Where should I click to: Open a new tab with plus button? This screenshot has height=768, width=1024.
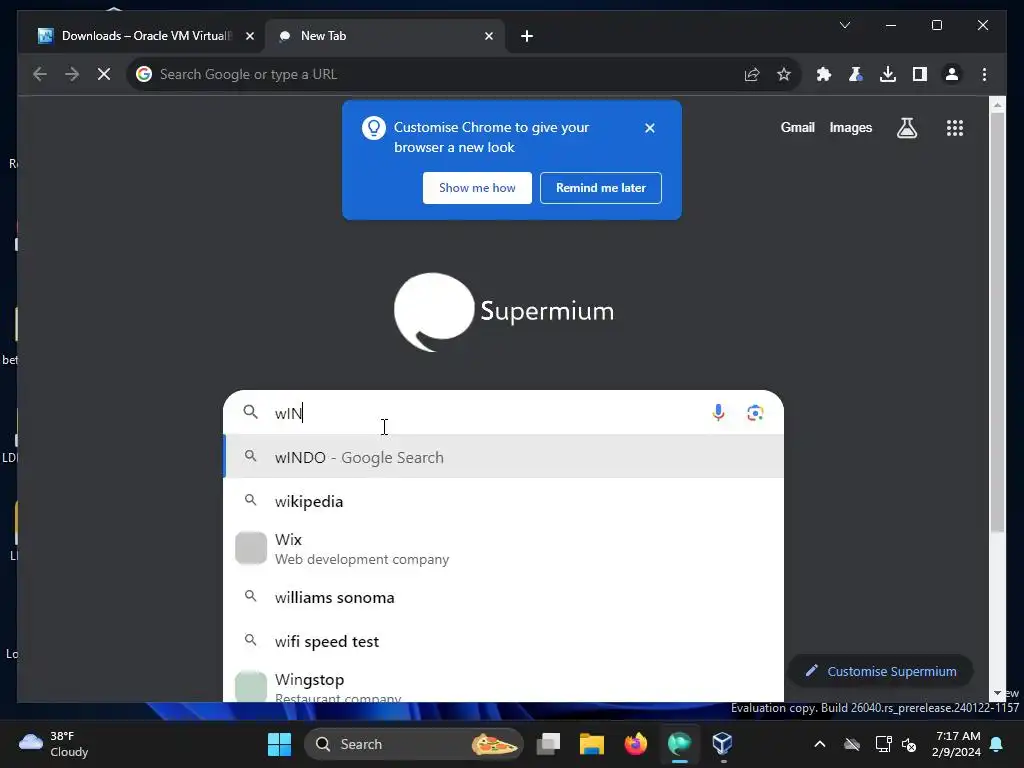527,36
